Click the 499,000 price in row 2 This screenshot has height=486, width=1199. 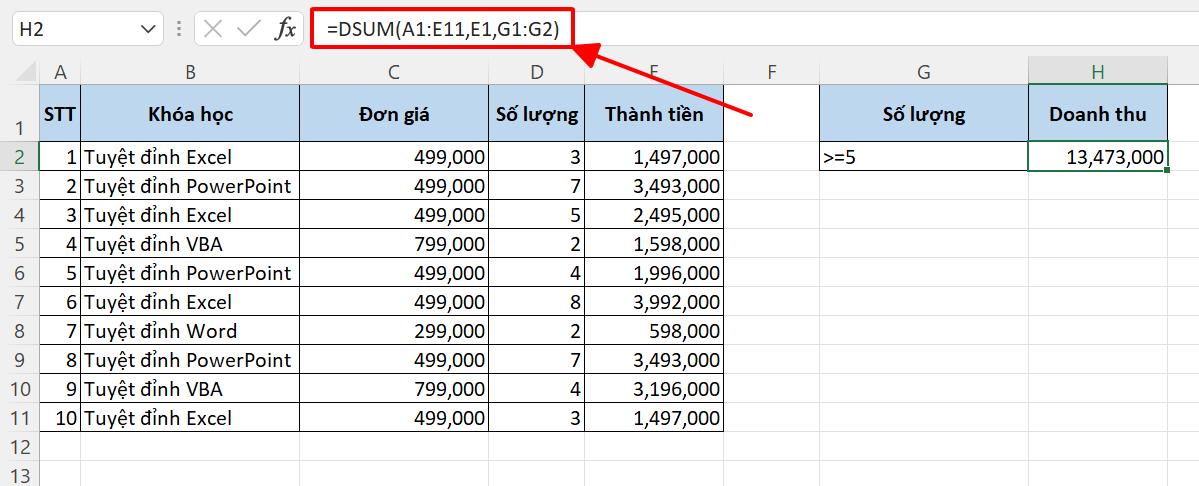394,157
